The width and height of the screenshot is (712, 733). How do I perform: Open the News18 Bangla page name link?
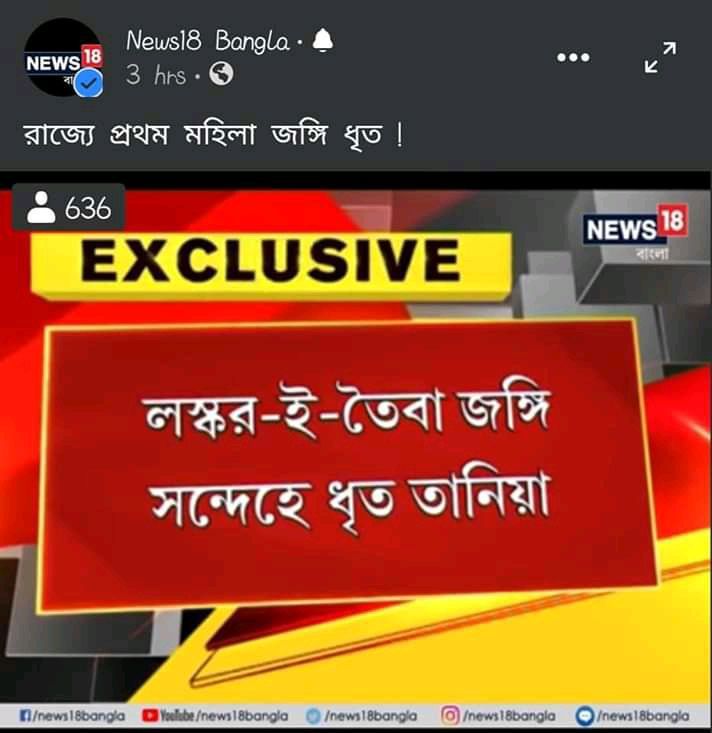(208, 41)
